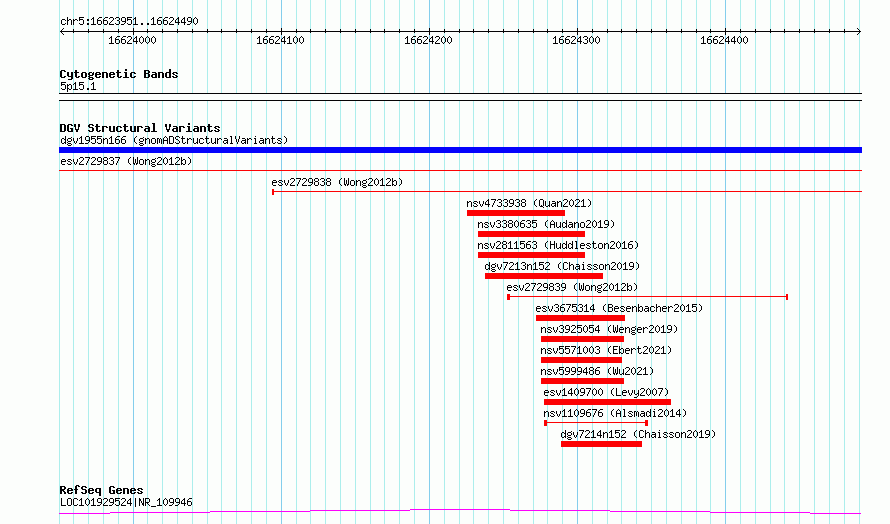Click the nsv1109676 (Alsmadi2014) label
890x524 pixels.
pos(615,413)
